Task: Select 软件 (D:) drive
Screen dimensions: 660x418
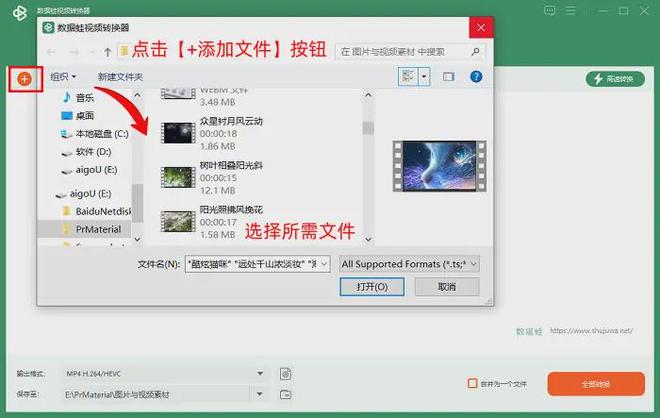Action: point(86,152)
